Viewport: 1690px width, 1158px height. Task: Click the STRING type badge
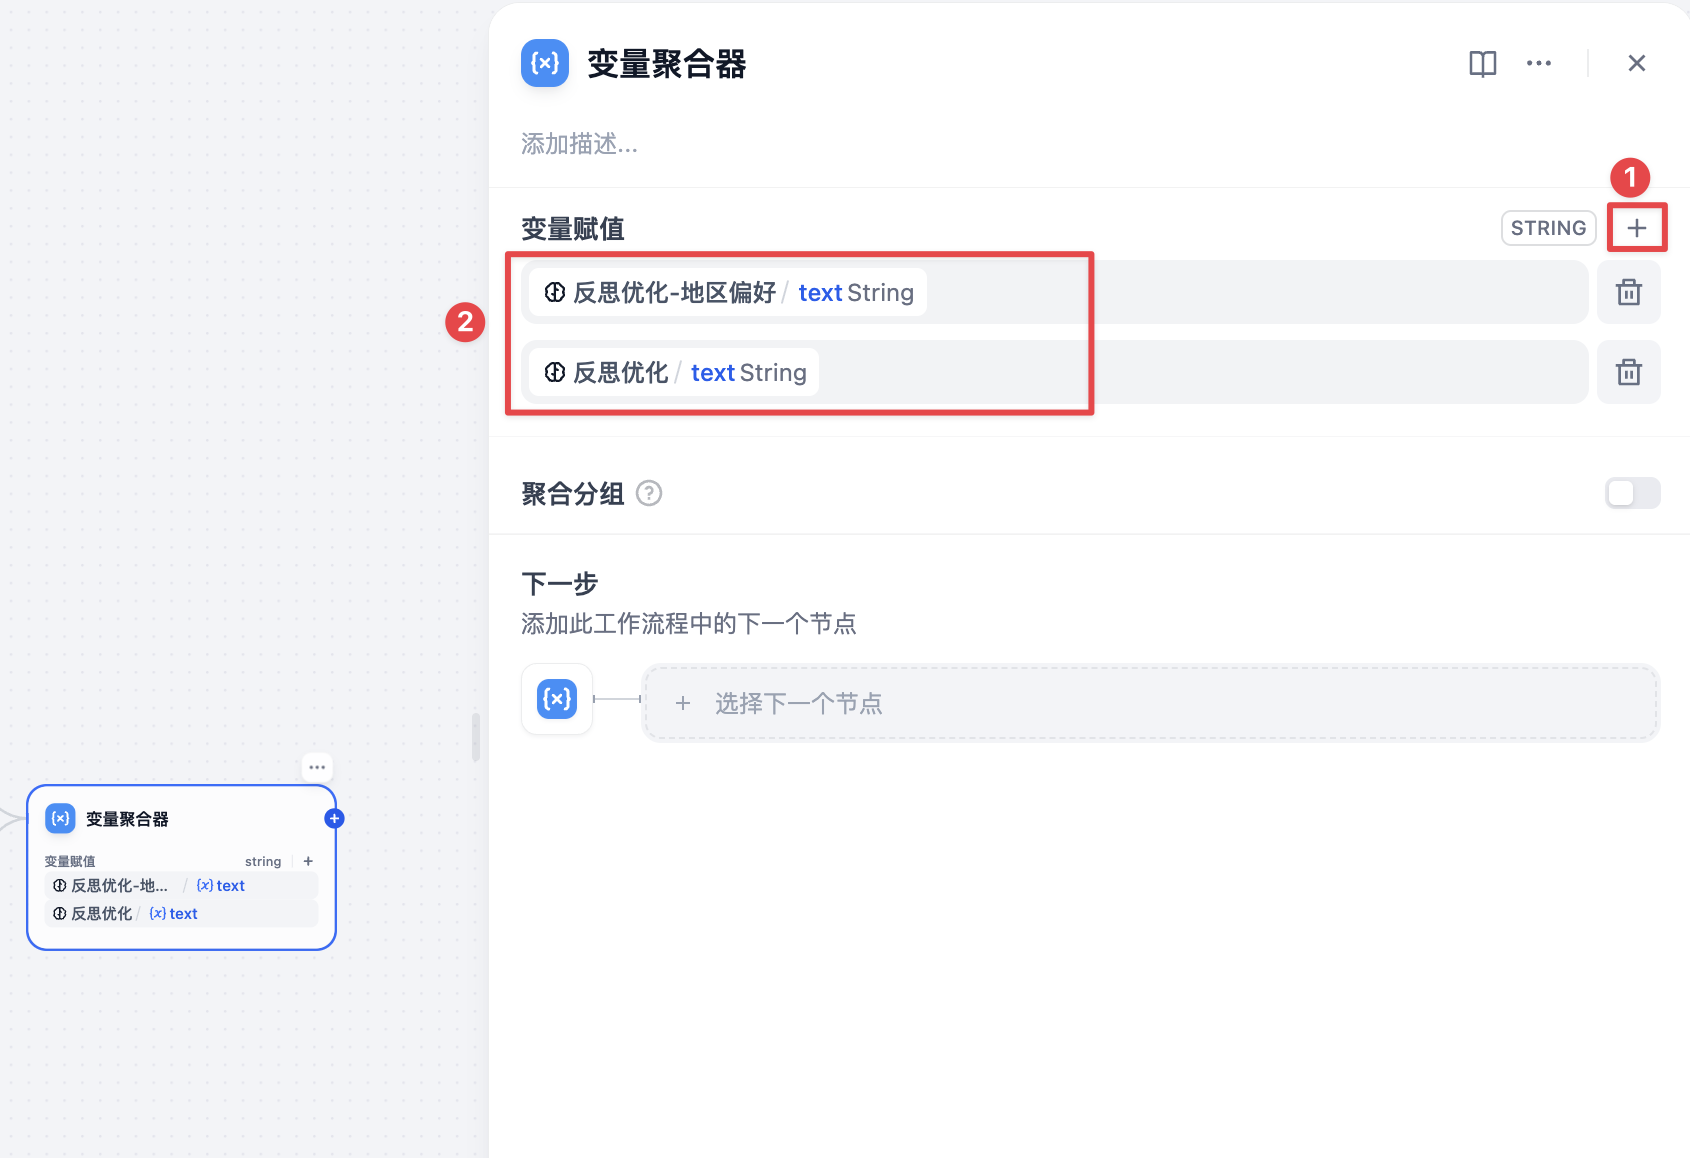pyautogui.click(x=1548, y=228)
